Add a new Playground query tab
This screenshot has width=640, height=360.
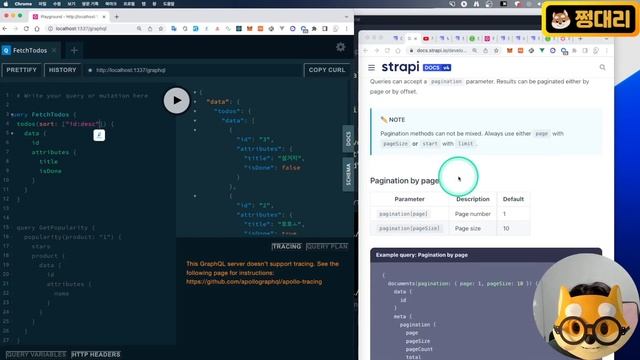tap(74, 50)
